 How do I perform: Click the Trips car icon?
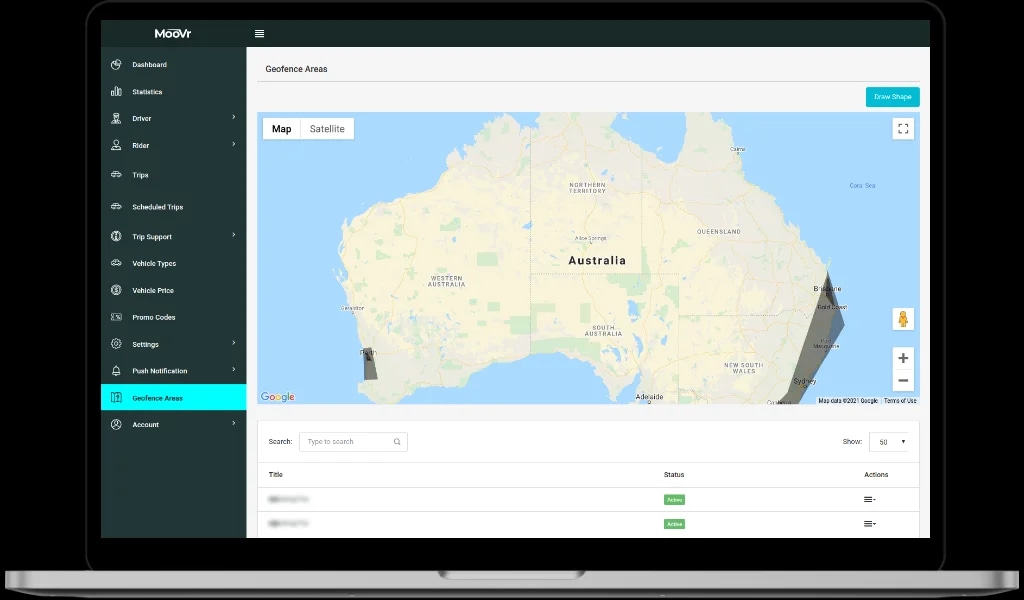tap(116, 174)
